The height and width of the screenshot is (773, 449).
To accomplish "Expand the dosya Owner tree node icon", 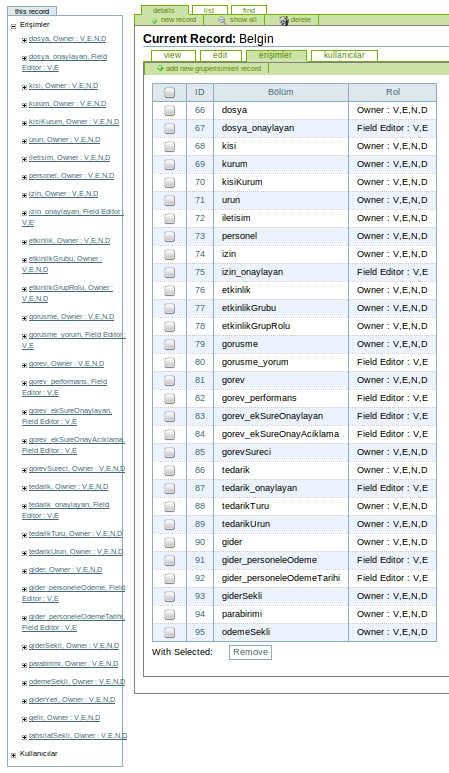I will tap(24, 40).
